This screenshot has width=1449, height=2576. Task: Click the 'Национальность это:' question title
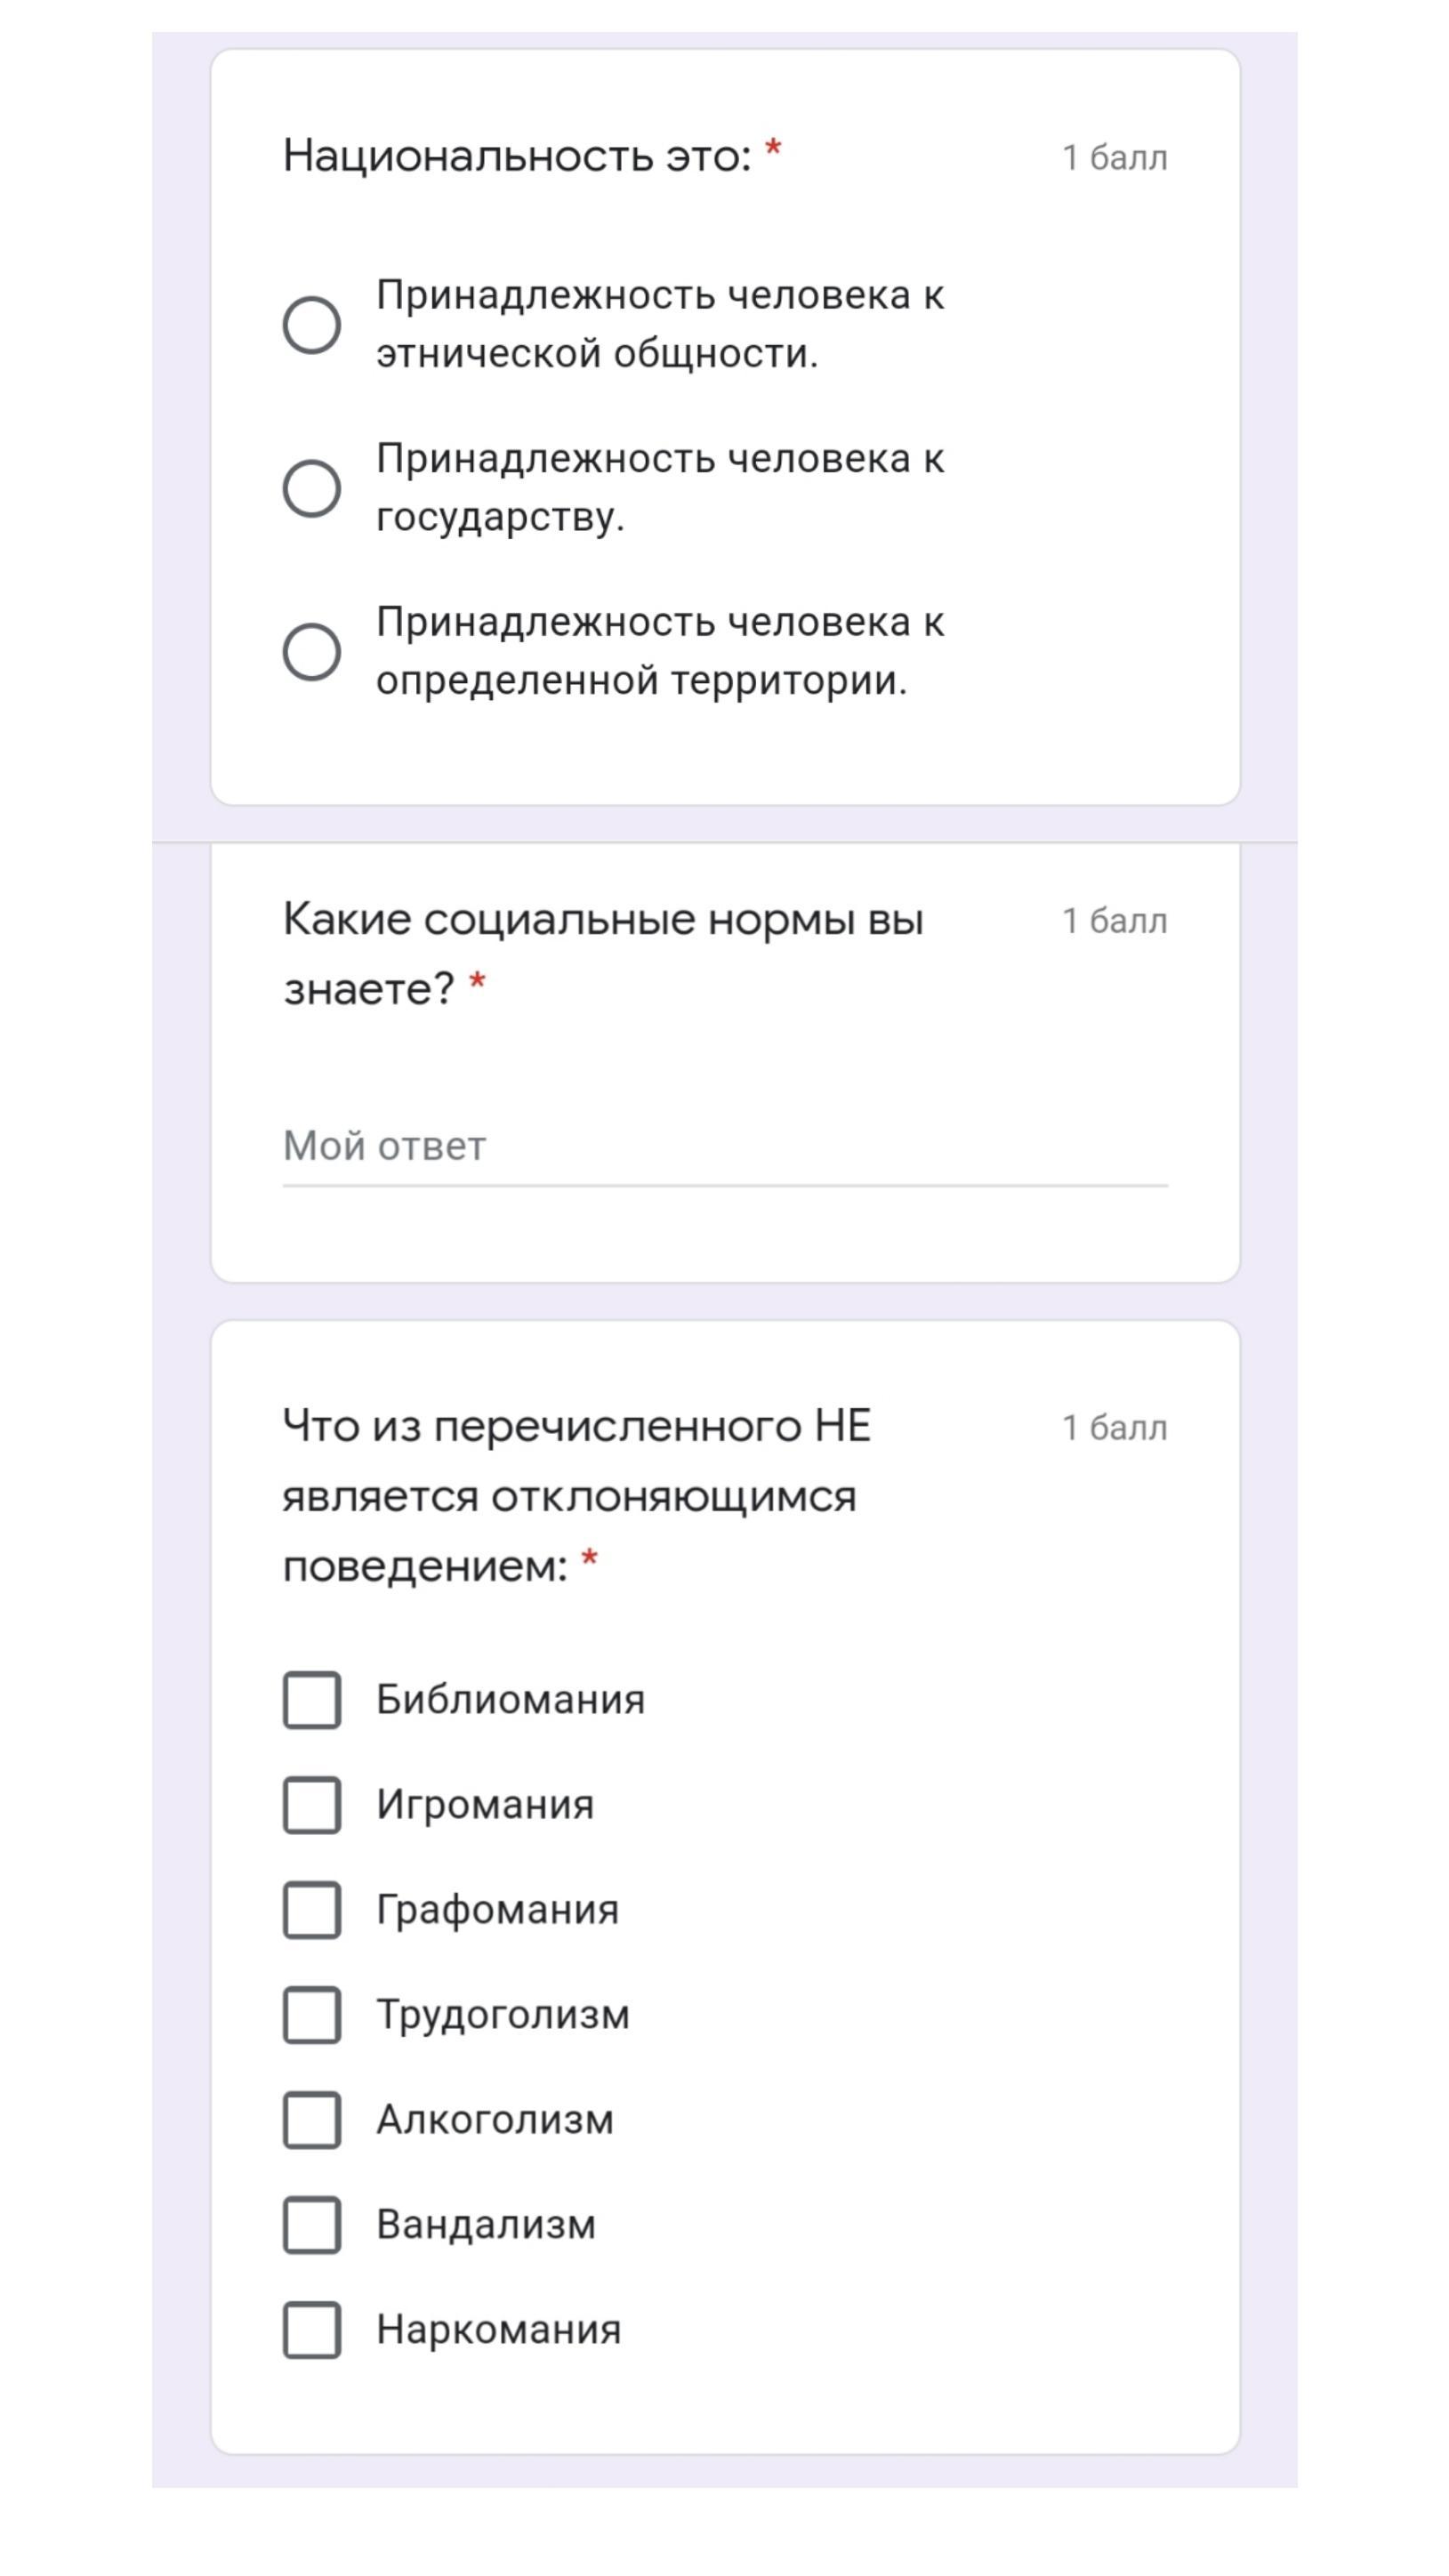click(516, 156)
